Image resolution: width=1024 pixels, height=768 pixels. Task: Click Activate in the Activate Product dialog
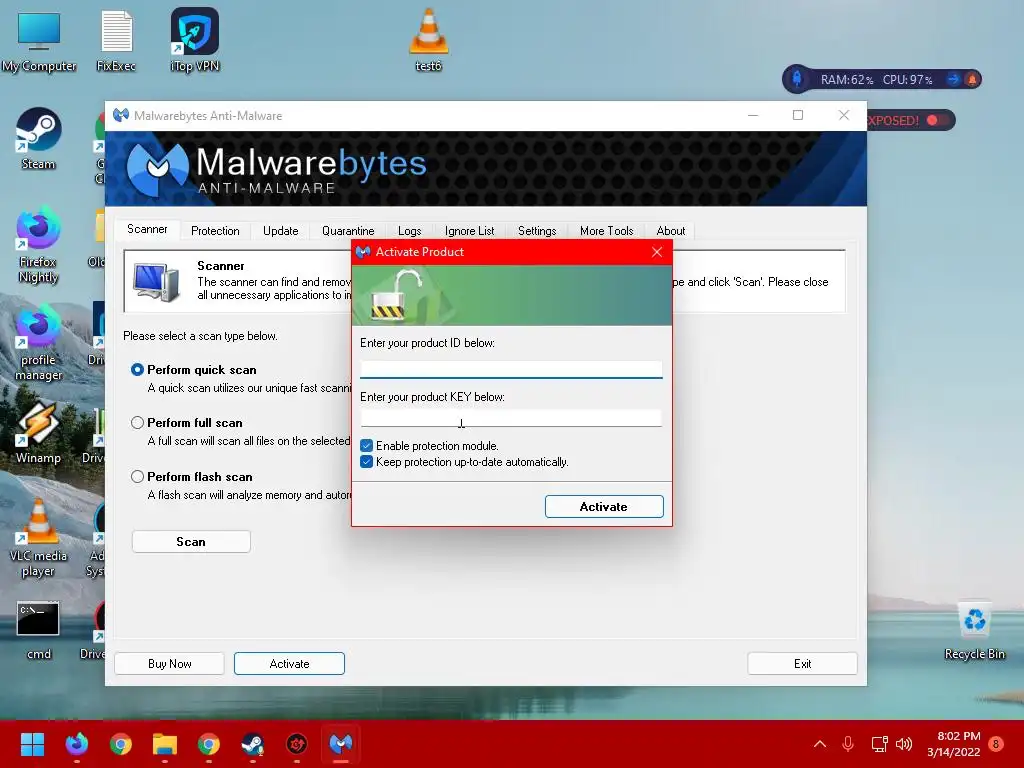pos(604,507)
